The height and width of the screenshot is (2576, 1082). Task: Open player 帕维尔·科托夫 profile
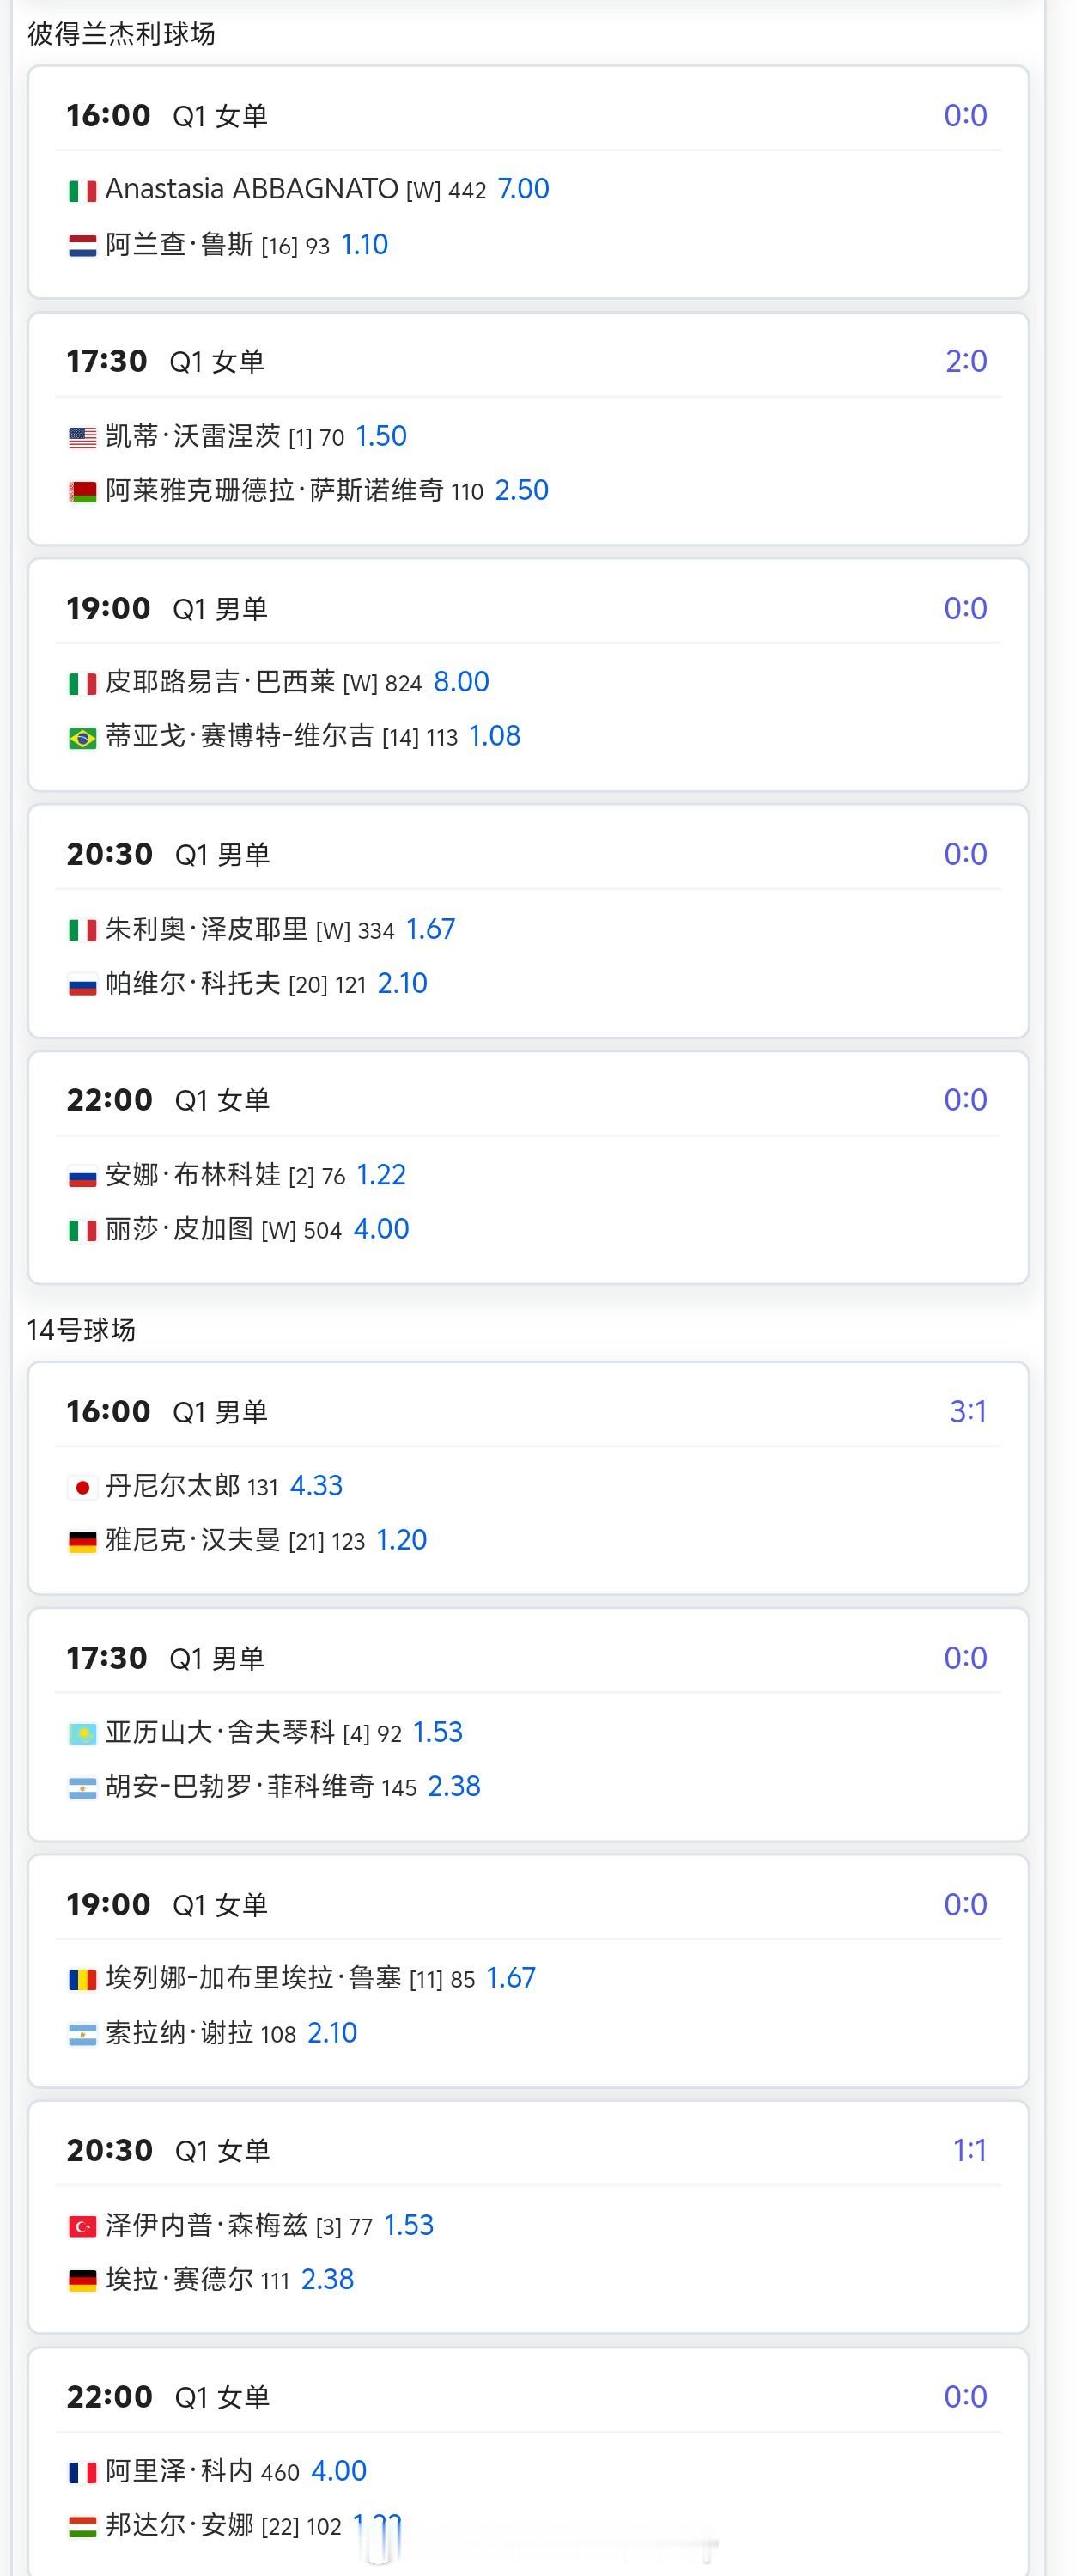pyautogui.click(x=193, y=983)
